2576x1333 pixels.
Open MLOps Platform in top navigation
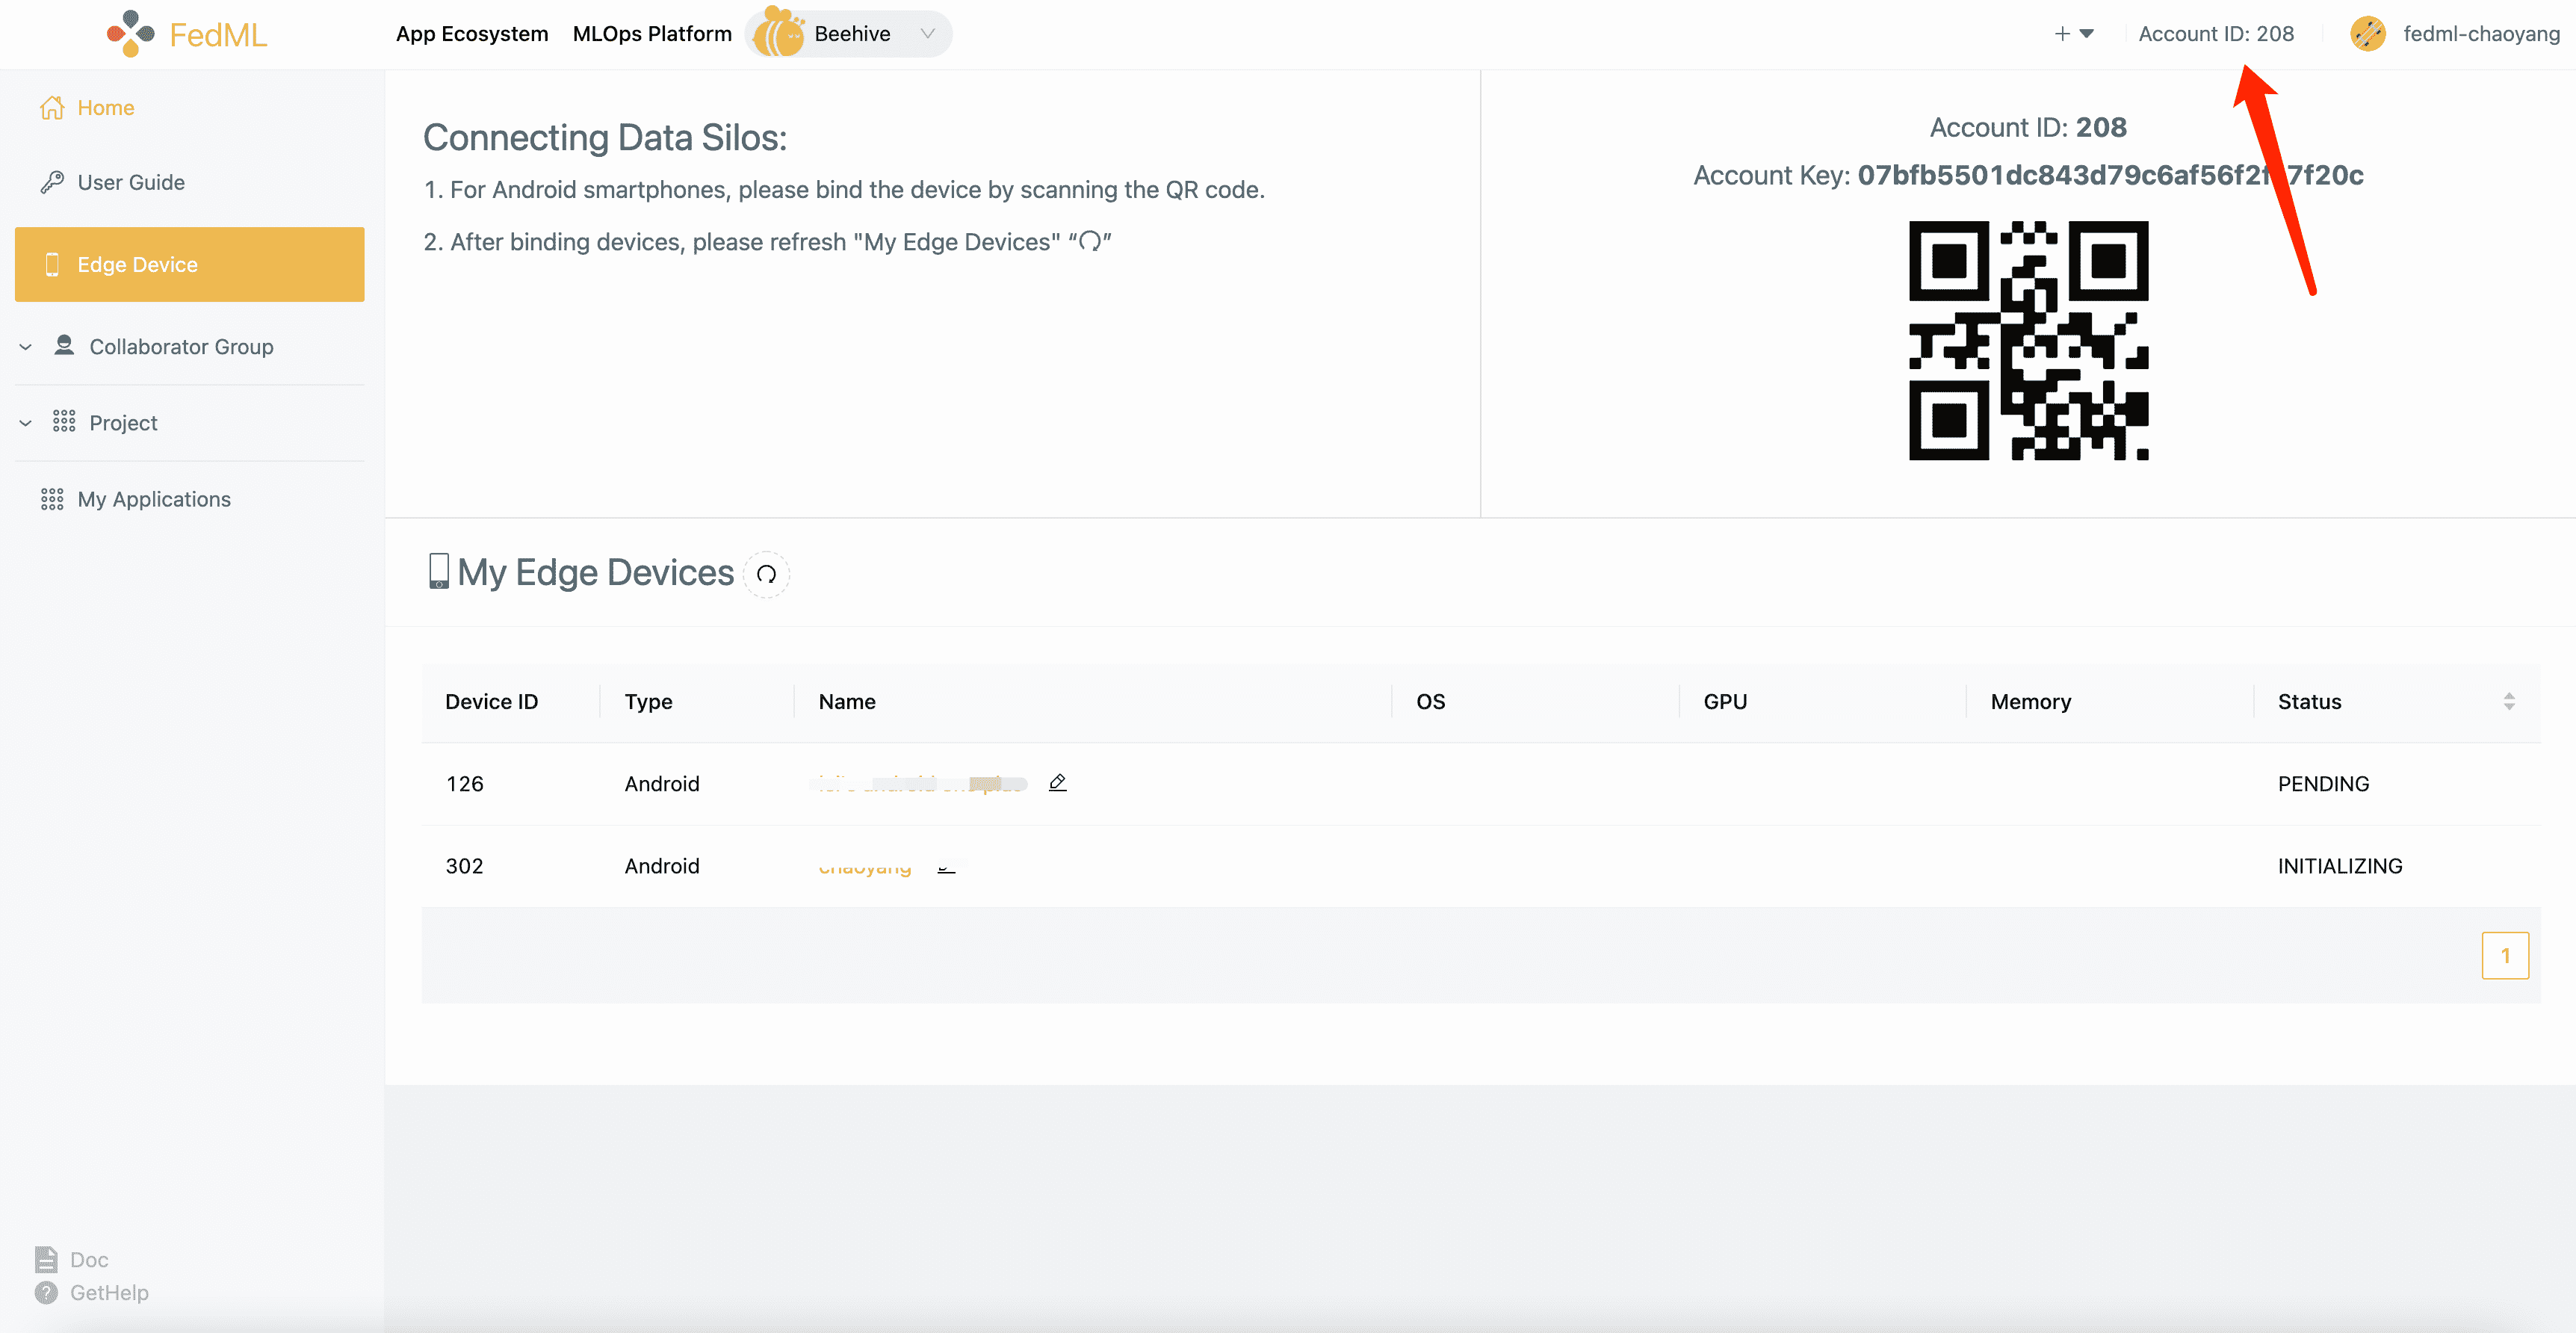click(652, 34)
